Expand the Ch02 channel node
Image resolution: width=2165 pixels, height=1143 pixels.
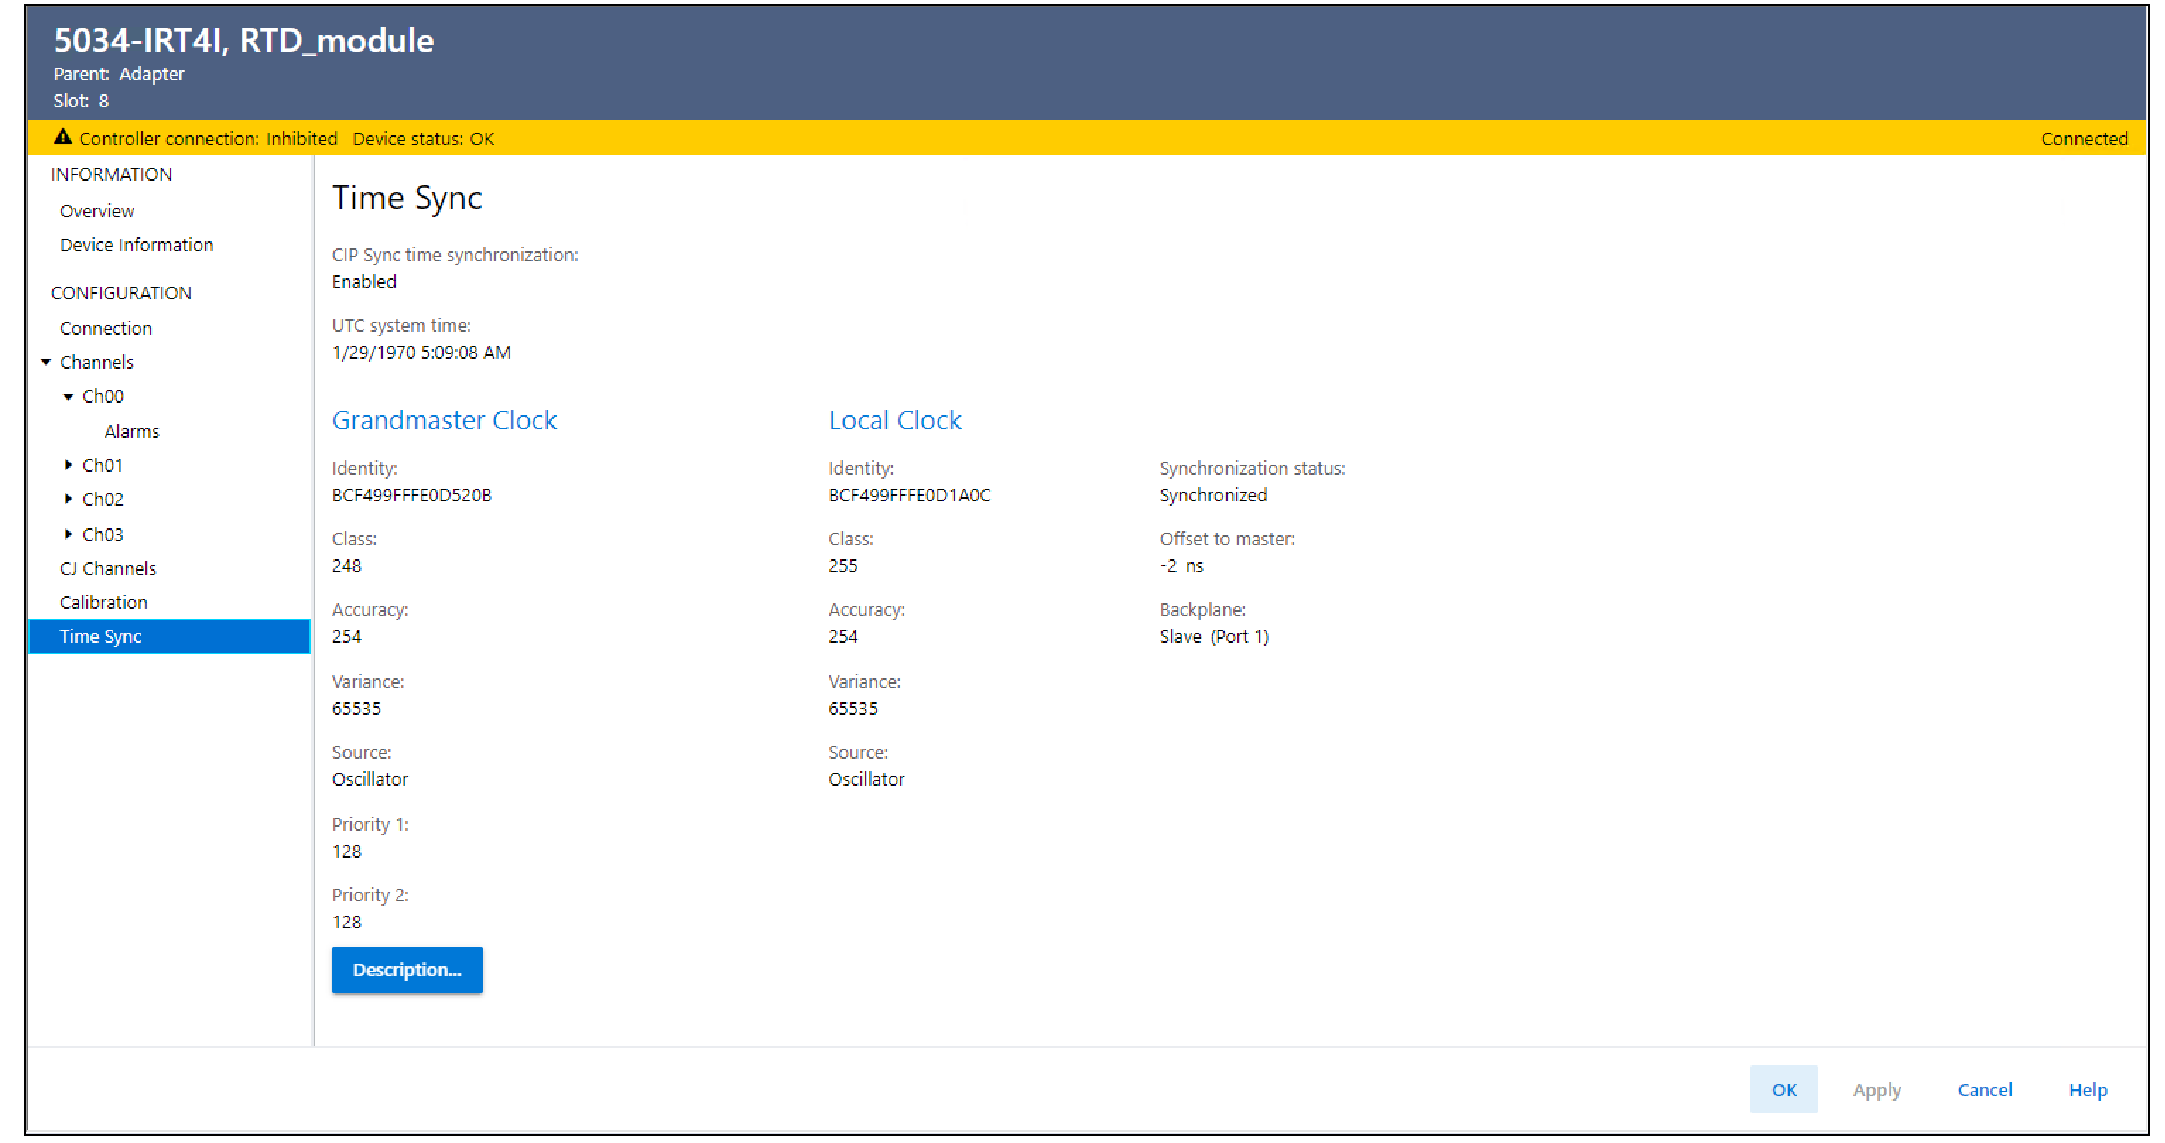pos(68,499)
